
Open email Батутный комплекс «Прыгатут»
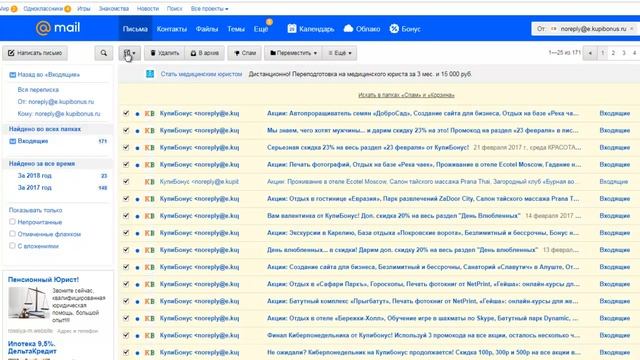pos(422,301)
